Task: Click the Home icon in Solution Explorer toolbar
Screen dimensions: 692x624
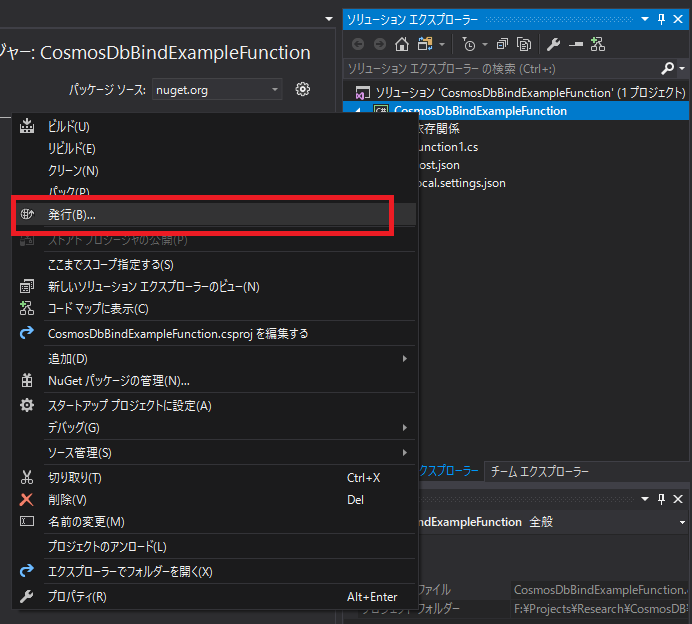Action: 402,44
